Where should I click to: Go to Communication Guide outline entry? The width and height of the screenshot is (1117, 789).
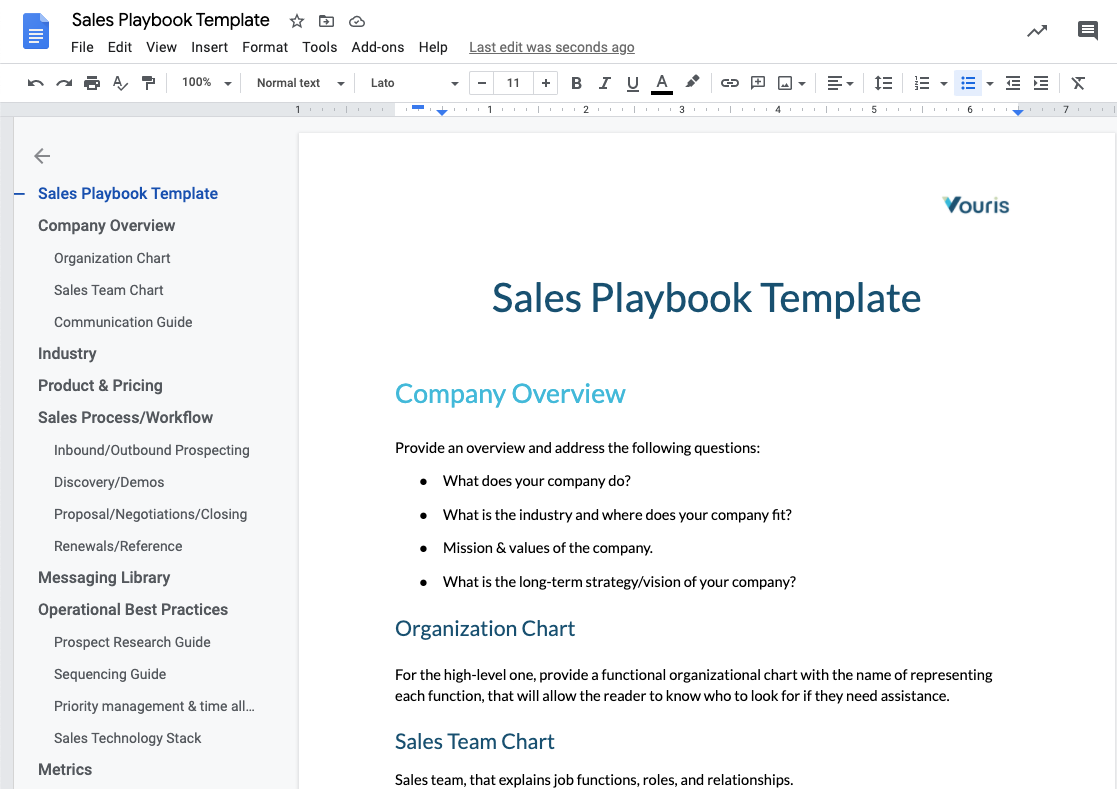point(123,322)
